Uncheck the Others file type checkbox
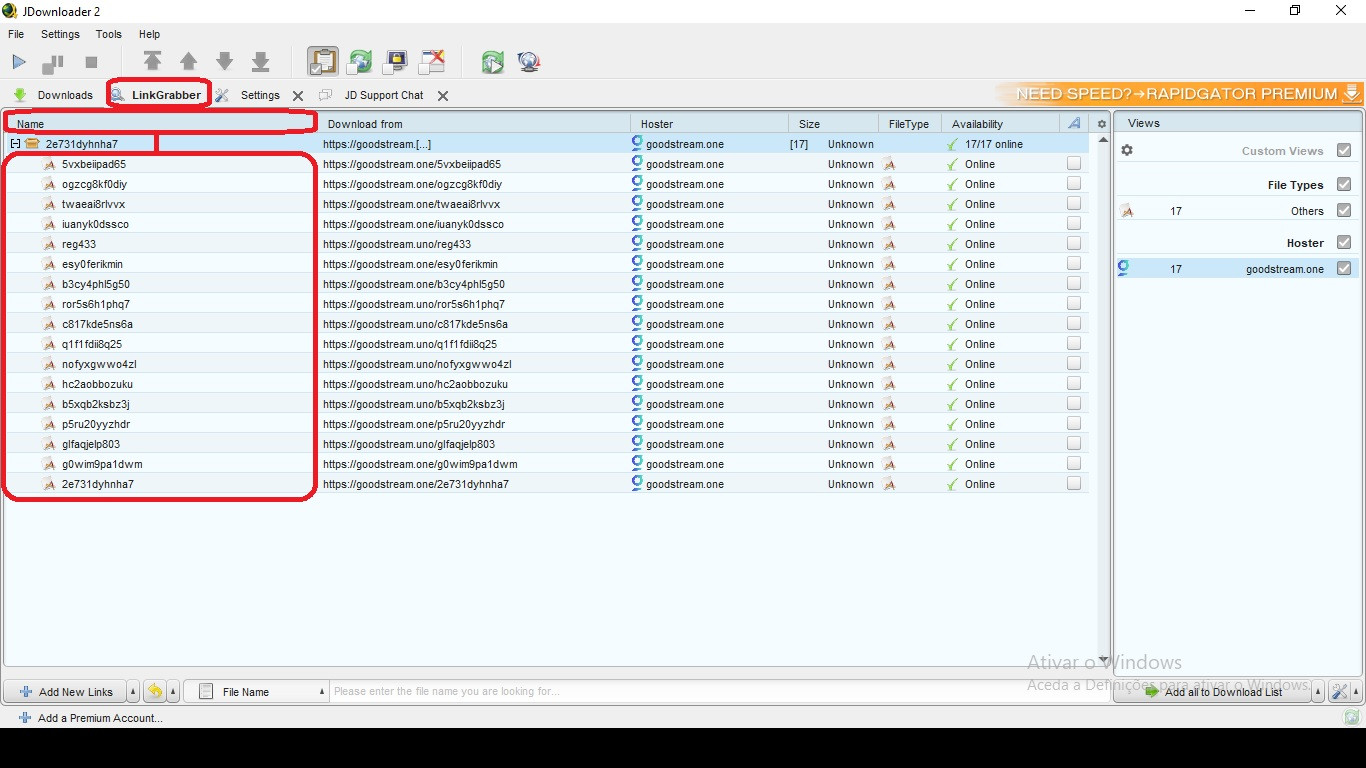Image resolution: width=1366 pixels, height=768 pixels. [x=1344, y=211]
